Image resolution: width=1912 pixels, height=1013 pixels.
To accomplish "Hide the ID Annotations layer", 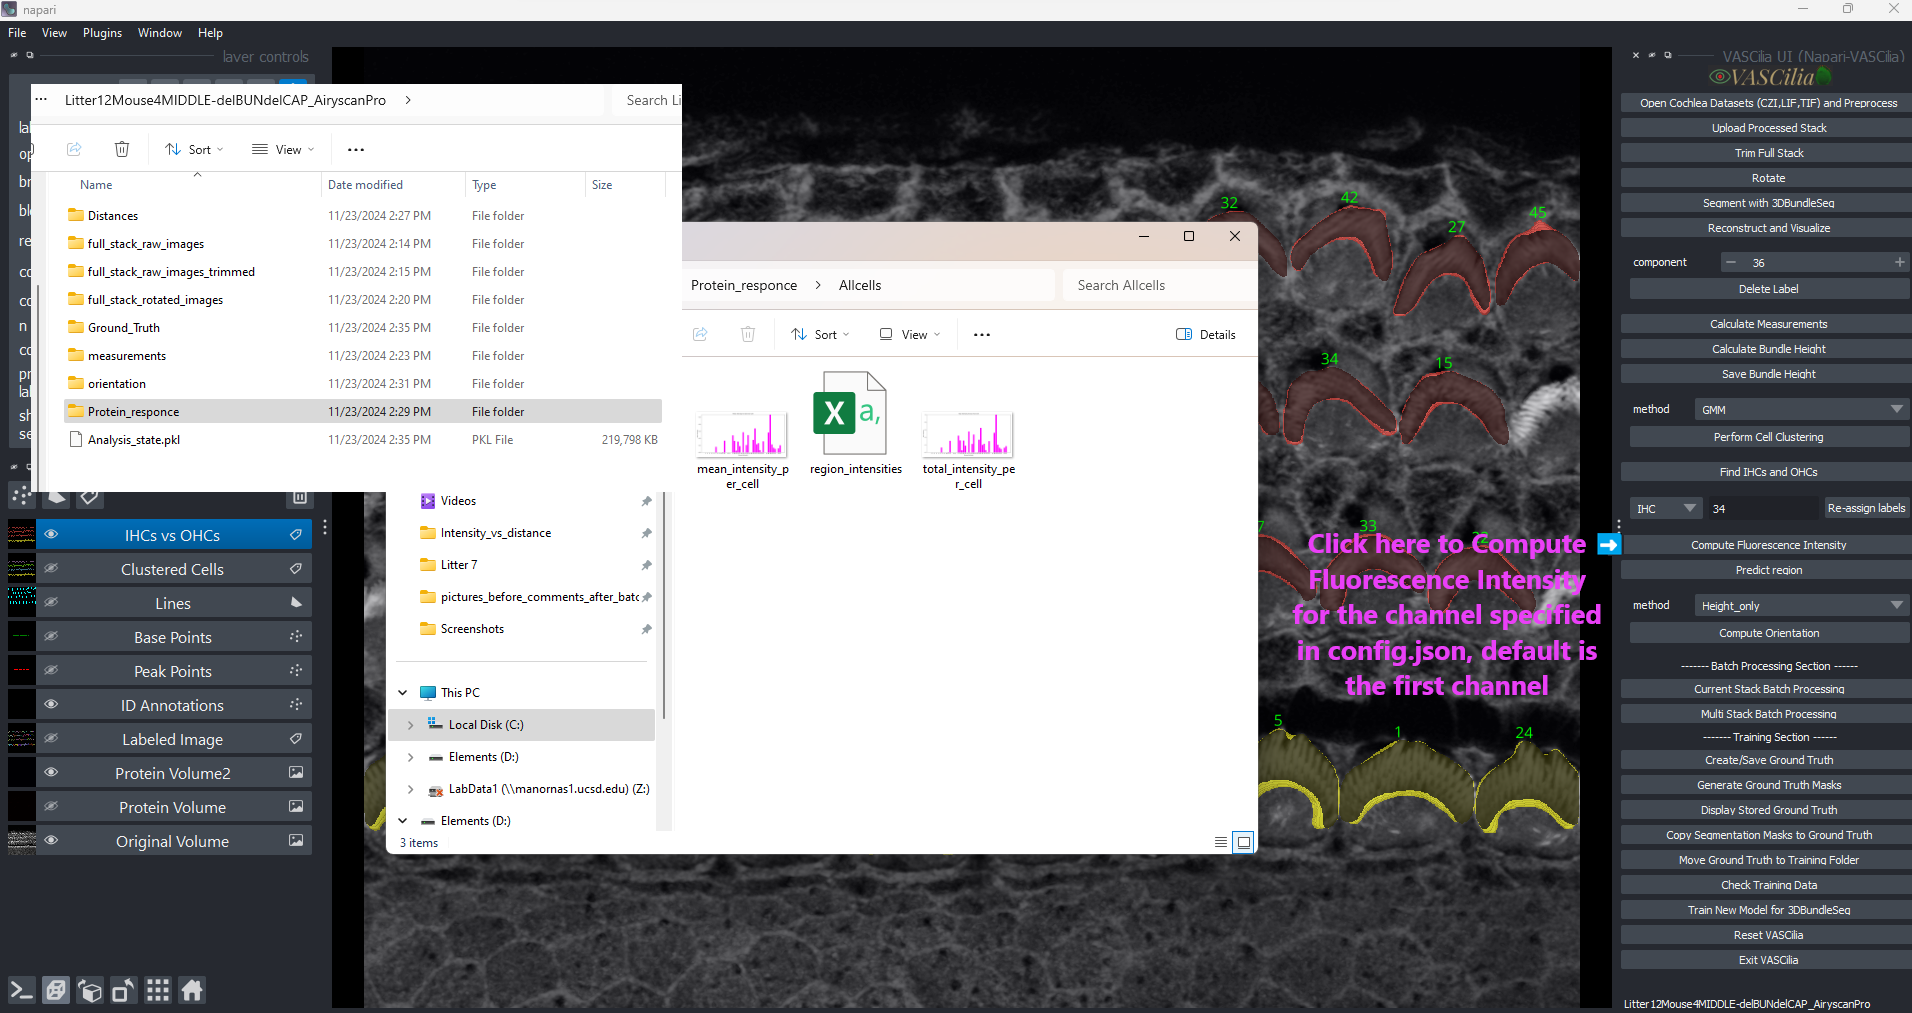I will 51,705.
